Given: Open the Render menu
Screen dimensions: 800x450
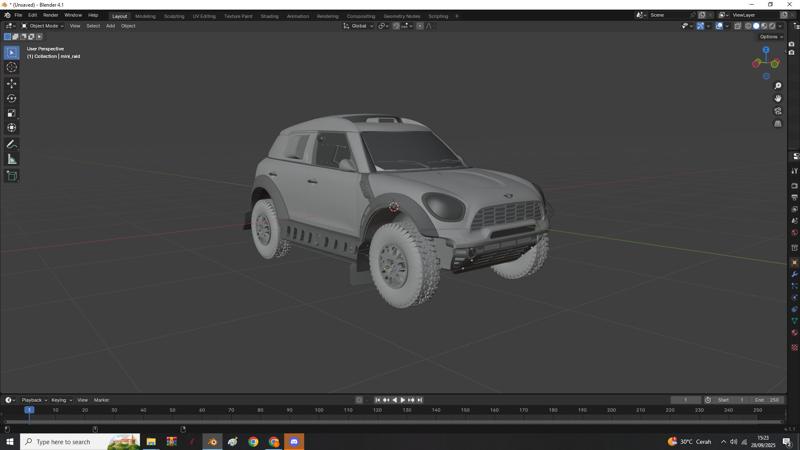Looking at the screenshot, I should pos(50,15).
